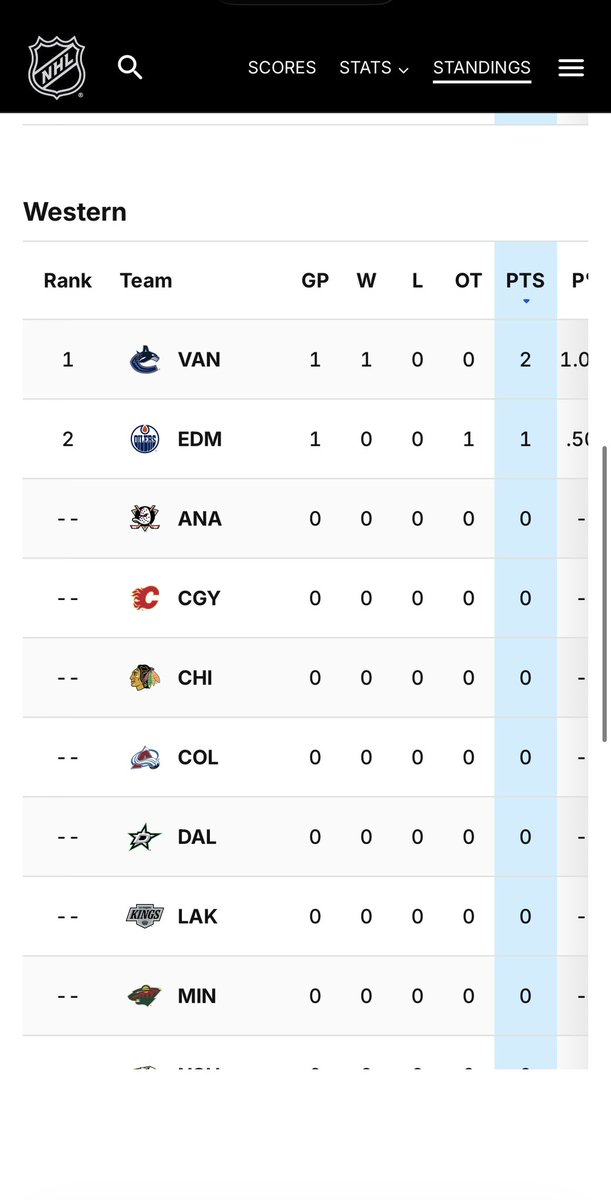The height and width of the screenshot is (1200, 611).
Task: Open the hamburger menu icon
Action: [x=571, y=68]
